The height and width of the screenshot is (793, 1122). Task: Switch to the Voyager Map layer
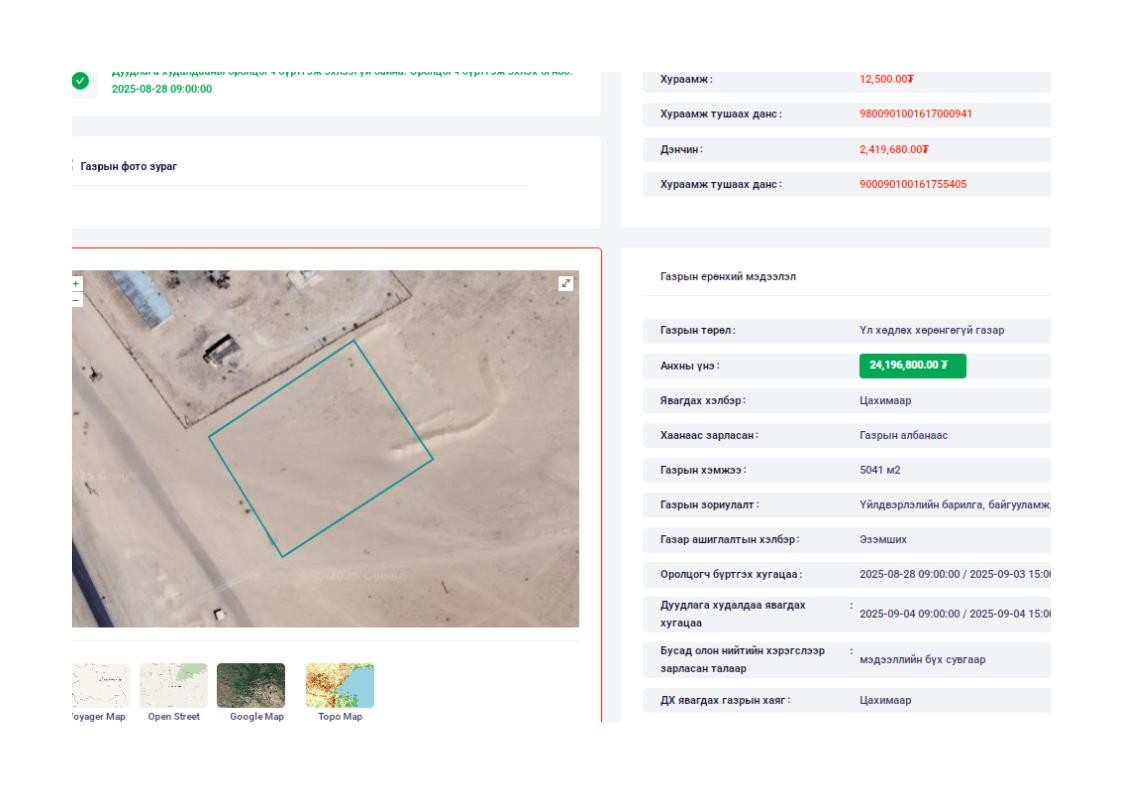click(x=100, y=685)
